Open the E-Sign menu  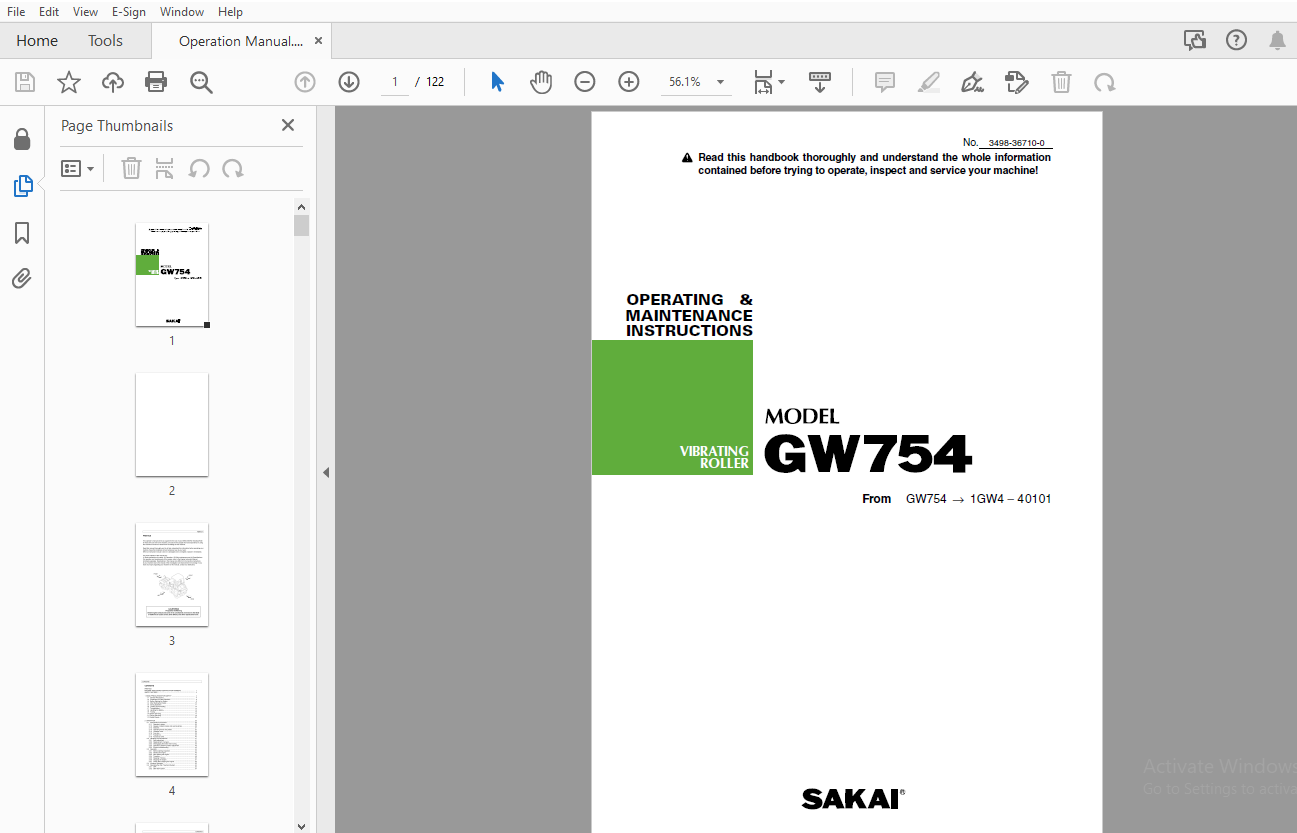click(x=129, y=12)
